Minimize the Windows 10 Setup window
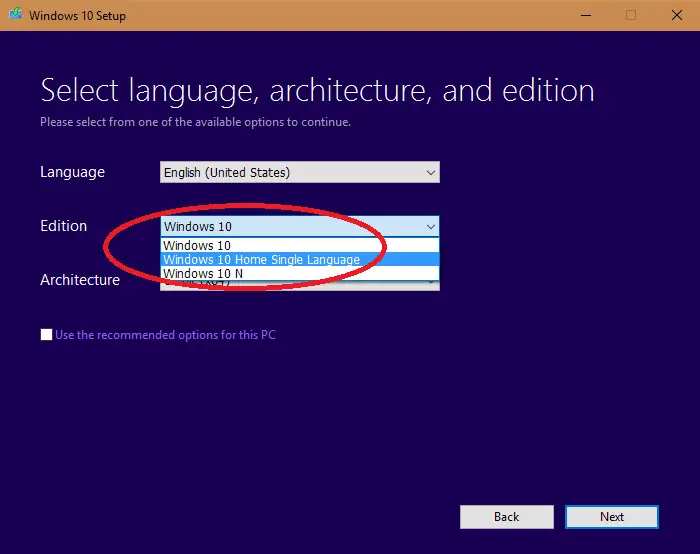700x554 pixels. tap(586, 15)
